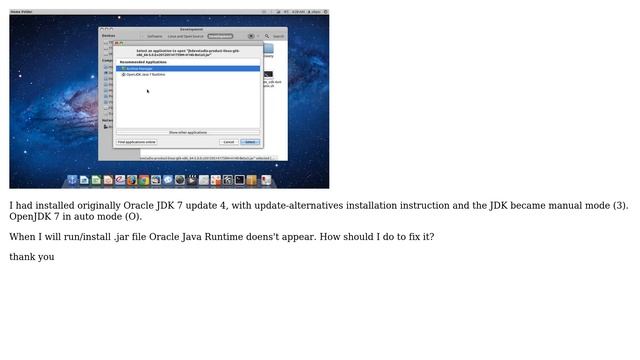
Task: Cancel the application chooser dialog
Action: 229,142
